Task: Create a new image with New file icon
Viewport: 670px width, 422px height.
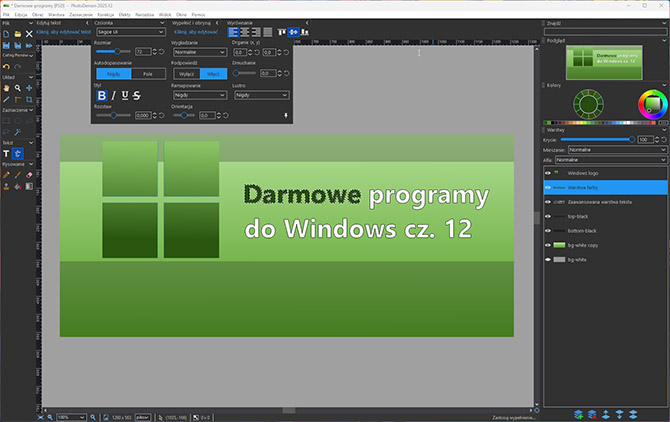Action: point(6,34)
